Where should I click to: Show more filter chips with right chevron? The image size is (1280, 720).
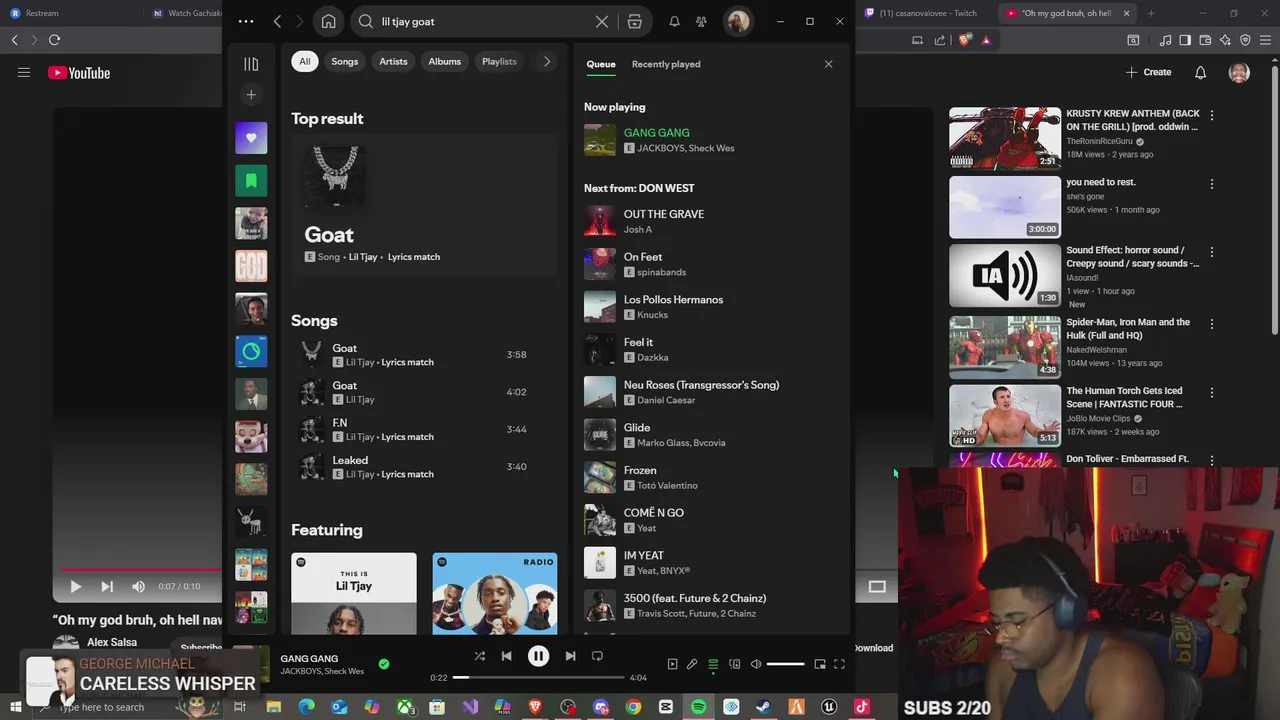click(546, 61)
